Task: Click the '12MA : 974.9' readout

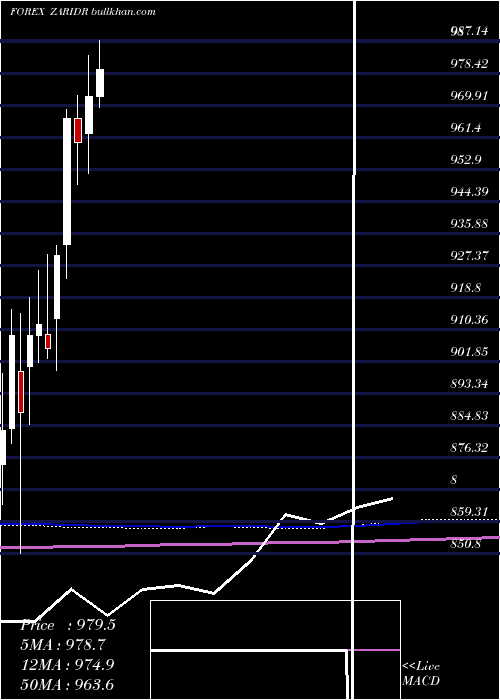Action: (68, 665)
